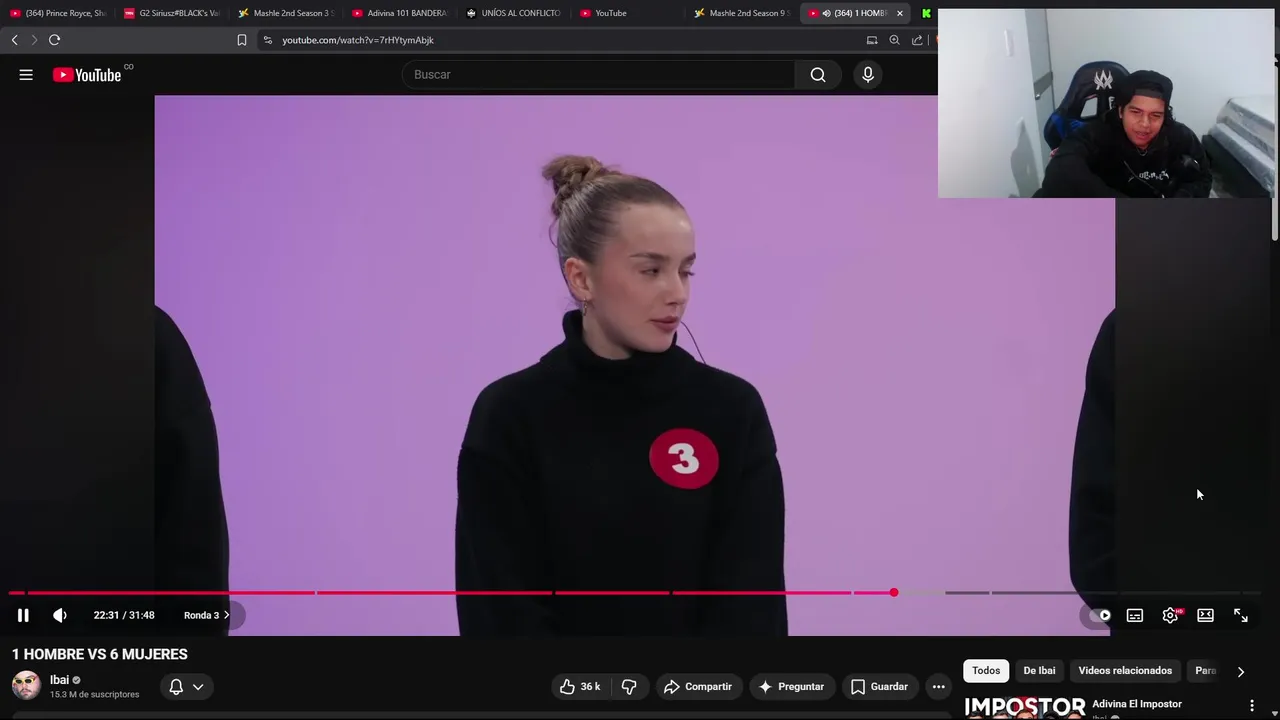Reload the page with refresh icon
This screenshot has height=720, width=1280.
(x=54, y=40)
